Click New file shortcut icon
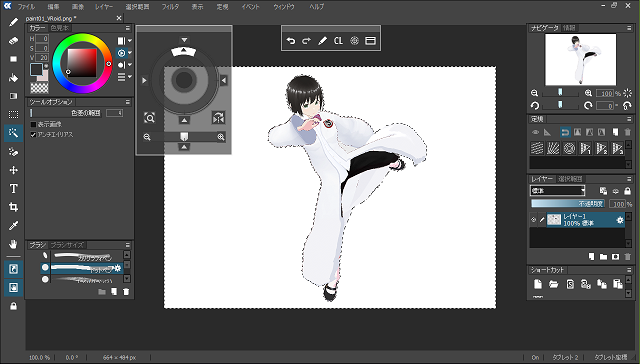This screenshot has height=364, width=640. (538, 284)
